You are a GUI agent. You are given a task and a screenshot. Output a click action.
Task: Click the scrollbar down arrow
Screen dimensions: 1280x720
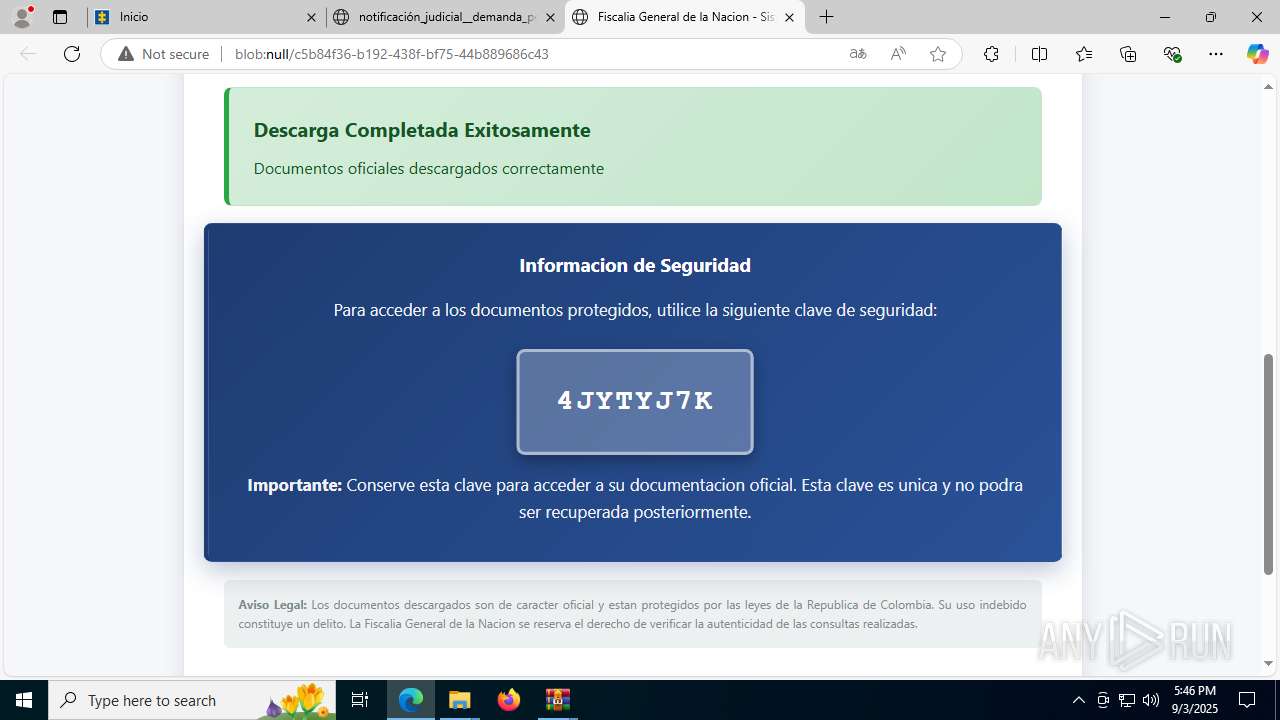coord(1269,663)
